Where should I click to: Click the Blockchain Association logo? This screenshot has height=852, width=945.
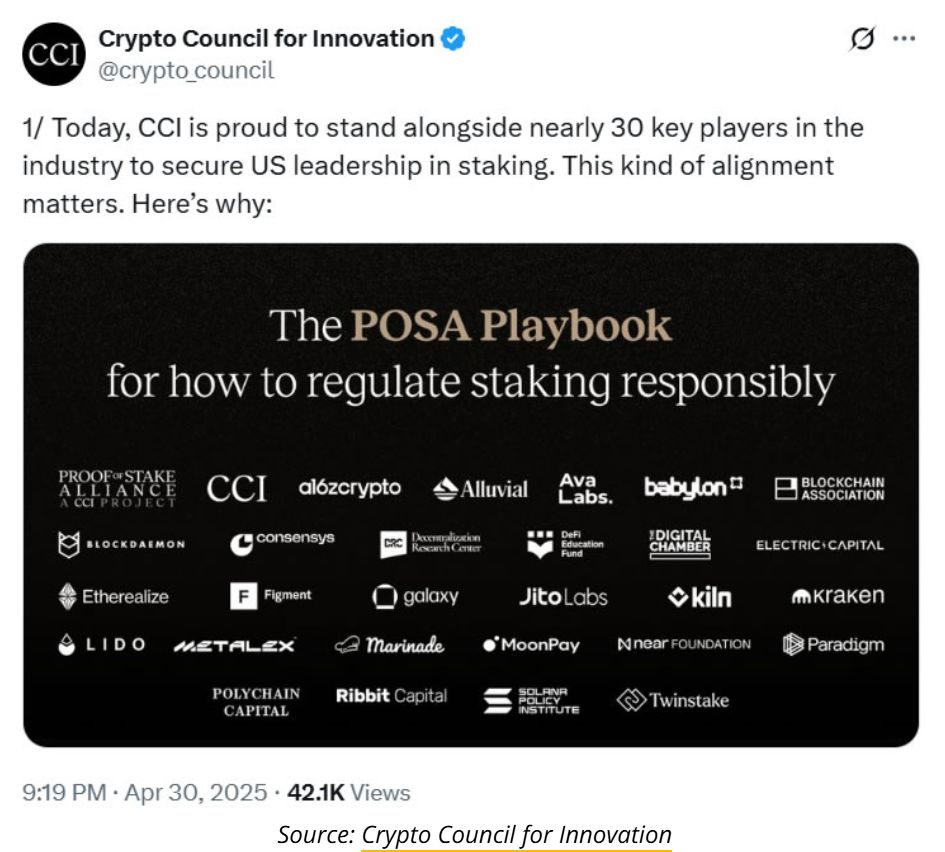830,488
